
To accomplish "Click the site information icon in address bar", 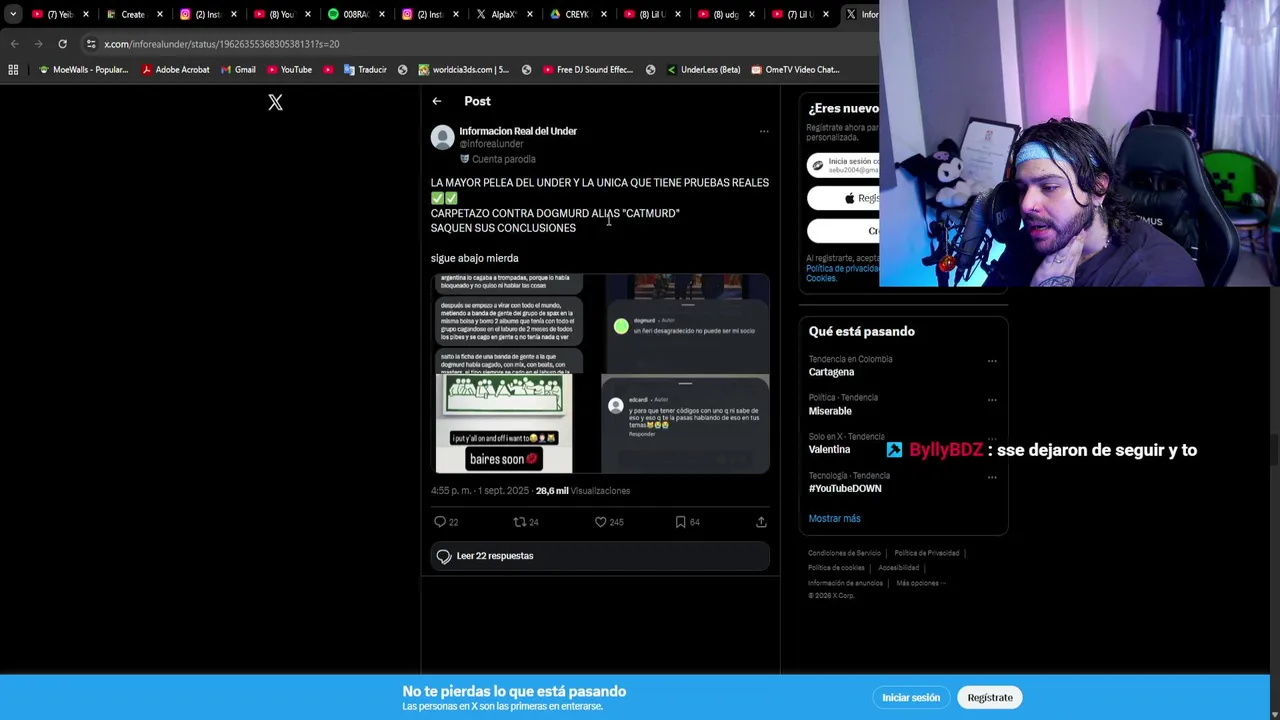I will [91, 44].
